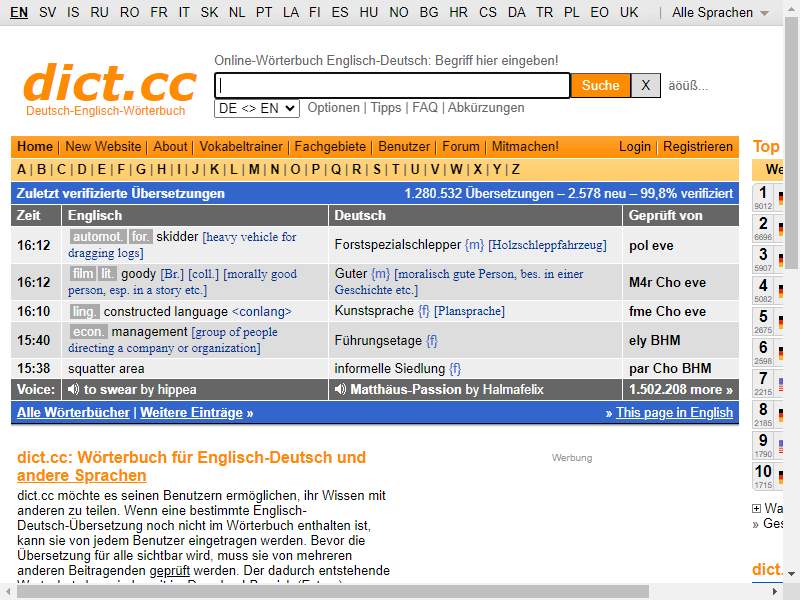Play voice audio for "to swear"

coord(73,389)
